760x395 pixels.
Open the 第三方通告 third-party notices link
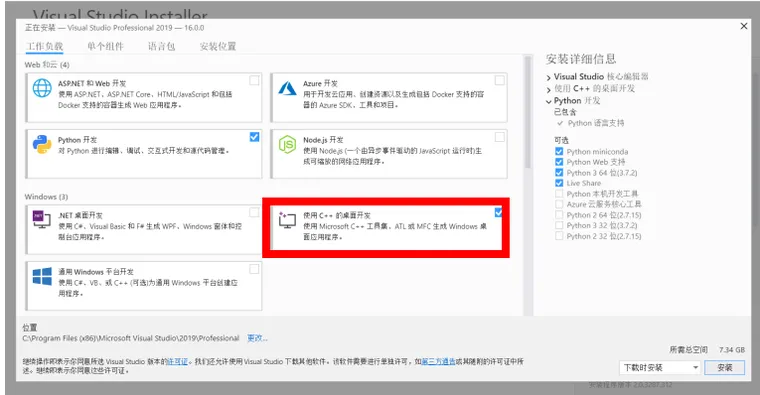point(438,362)
